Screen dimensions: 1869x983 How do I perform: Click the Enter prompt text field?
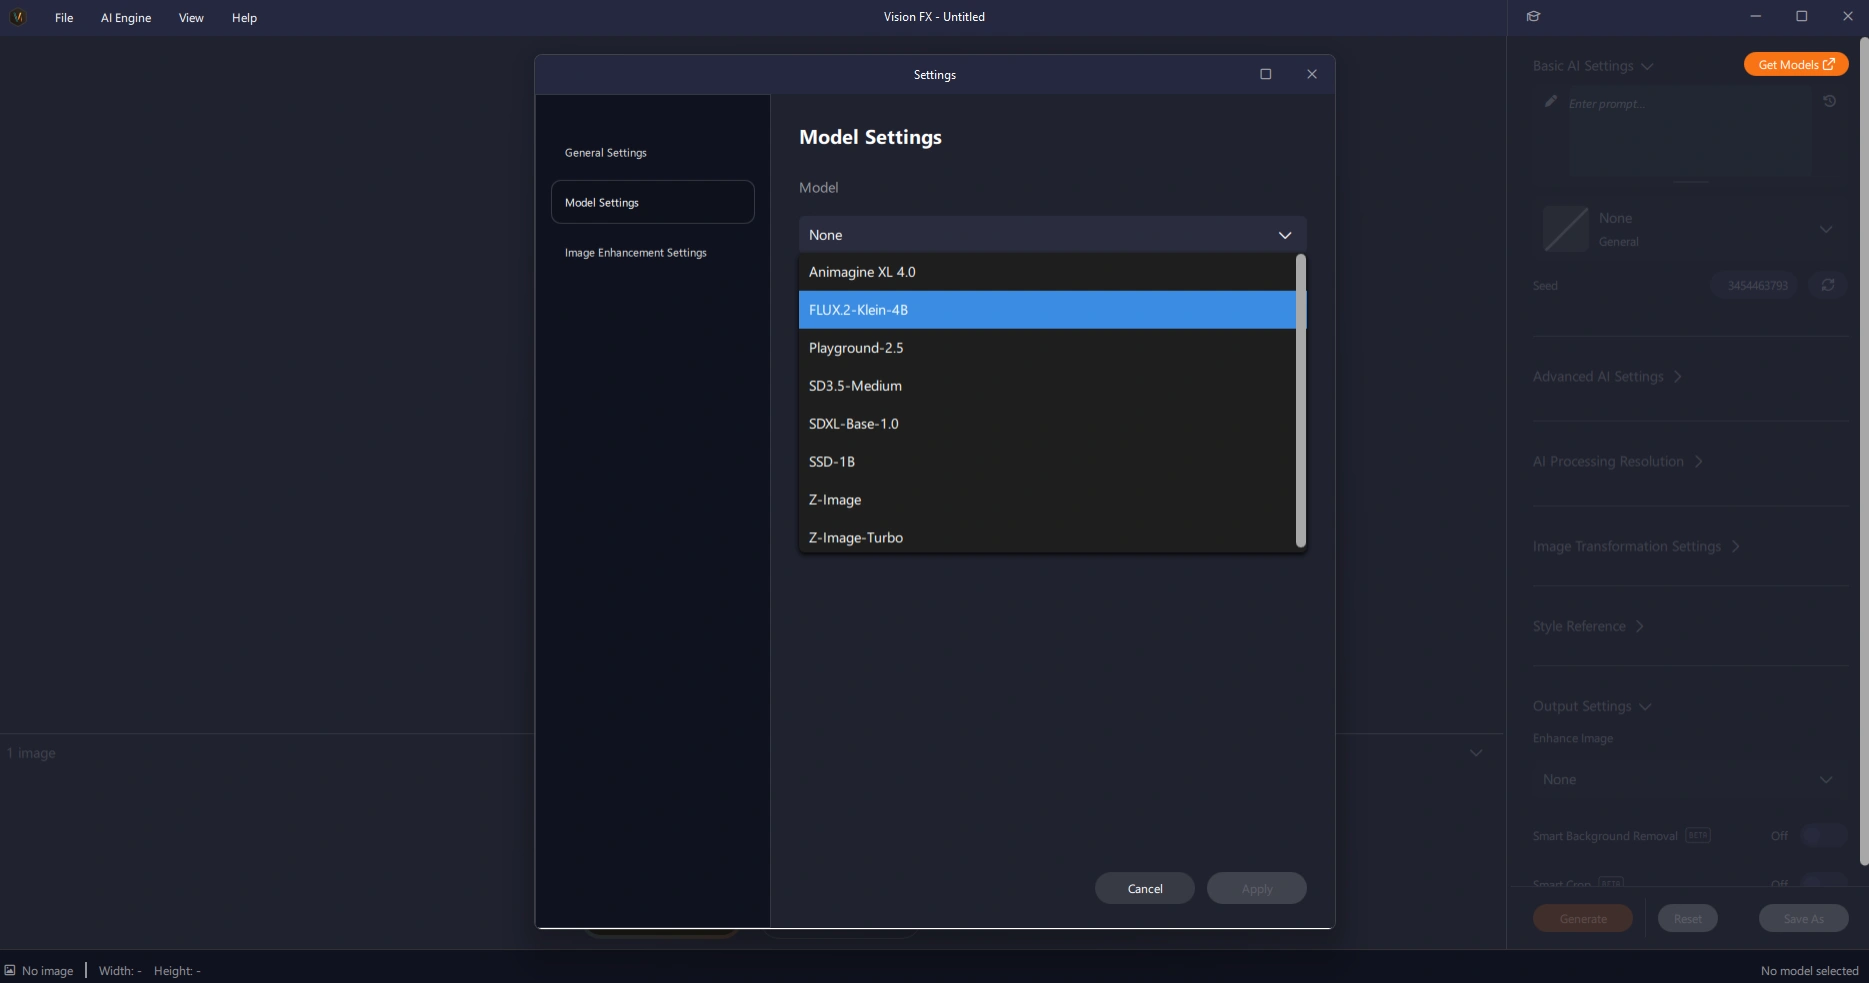click(1690, 132)
